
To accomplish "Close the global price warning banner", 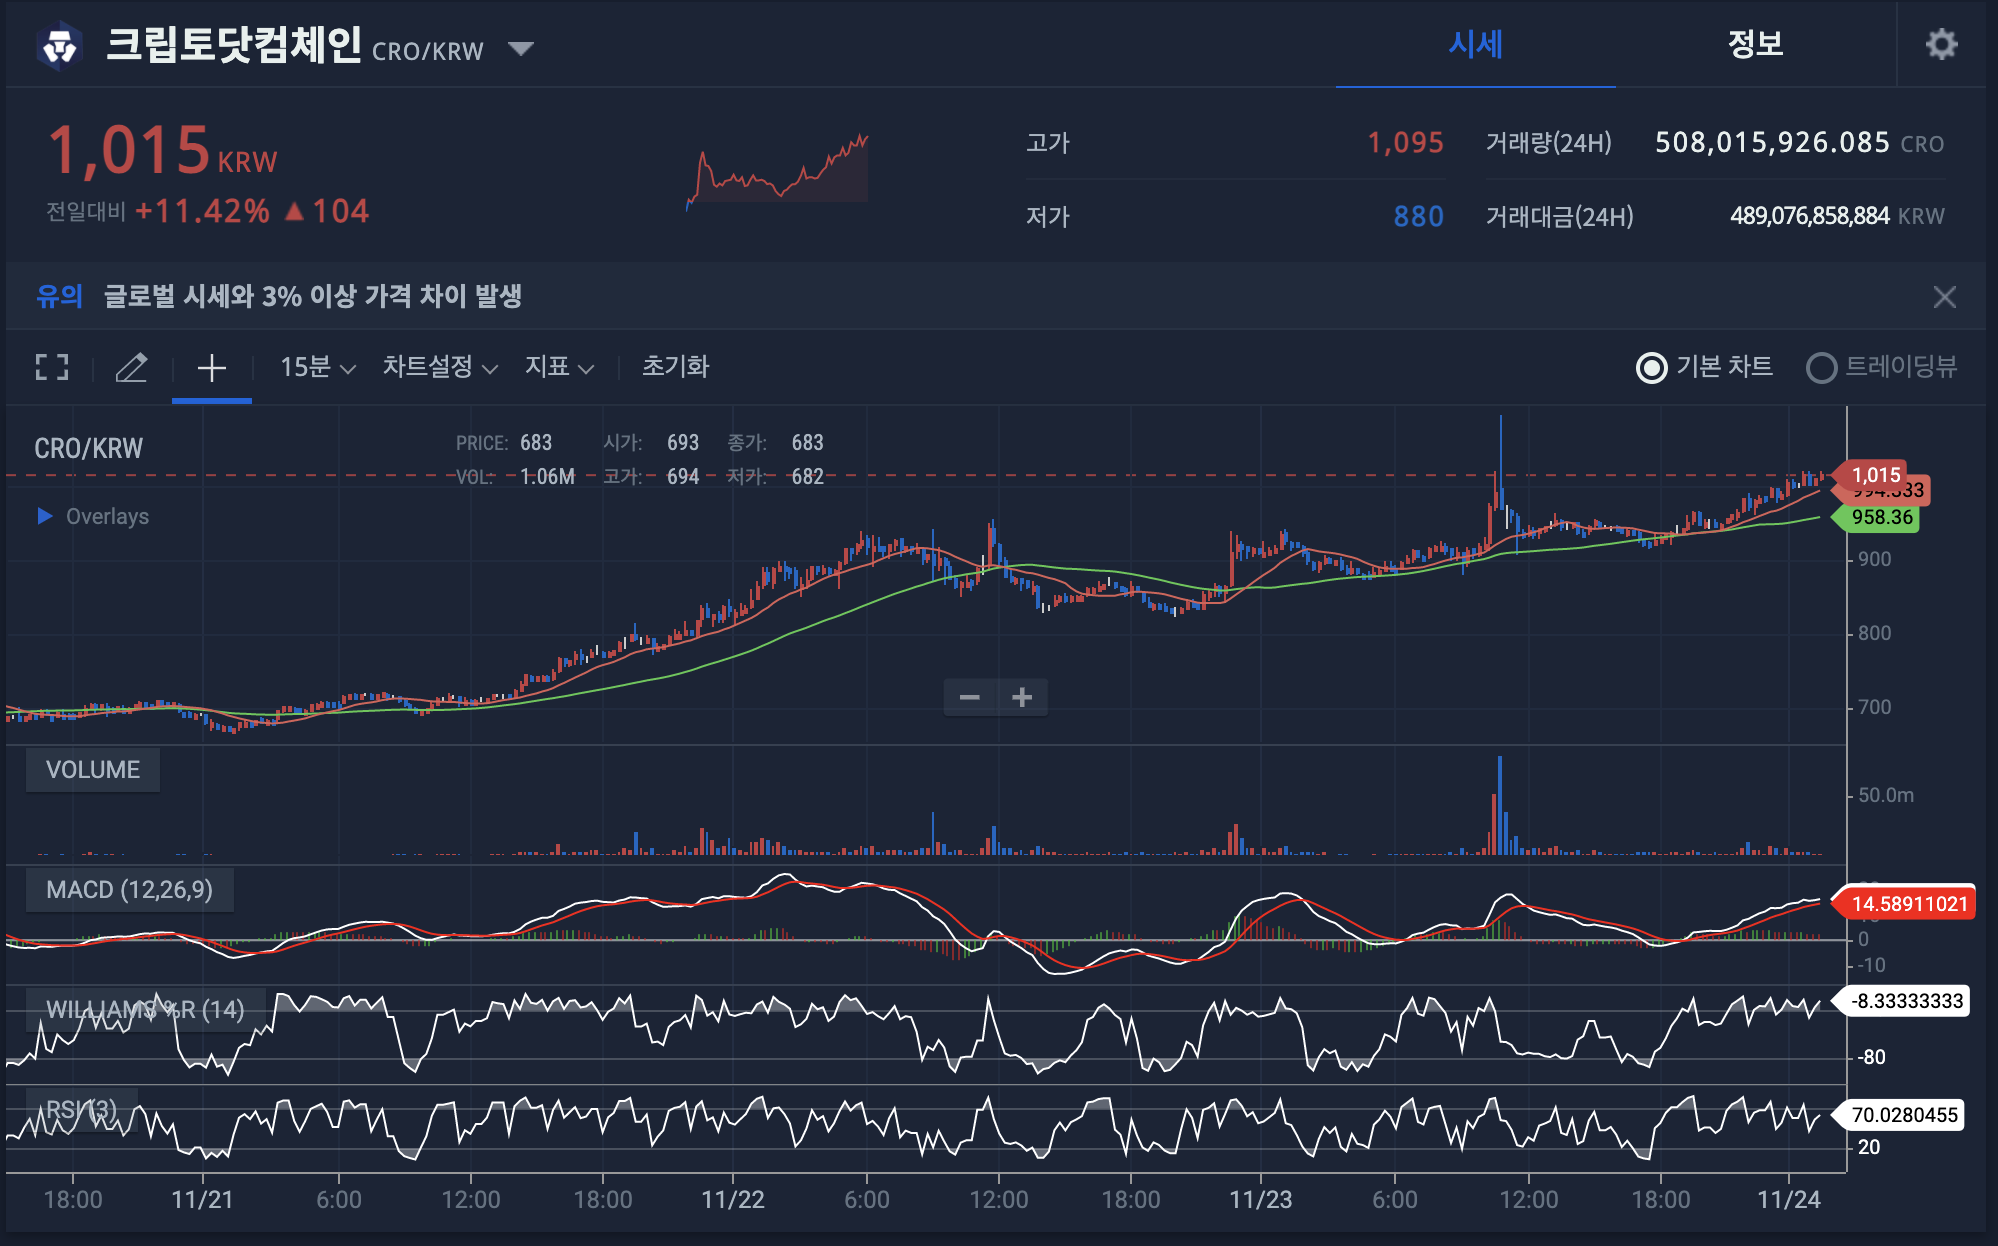I will 1944,296.
